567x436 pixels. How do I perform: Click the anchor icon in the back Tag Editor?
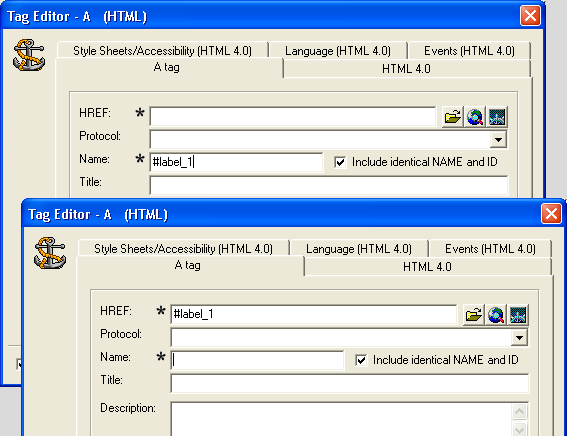pos(29,55)
